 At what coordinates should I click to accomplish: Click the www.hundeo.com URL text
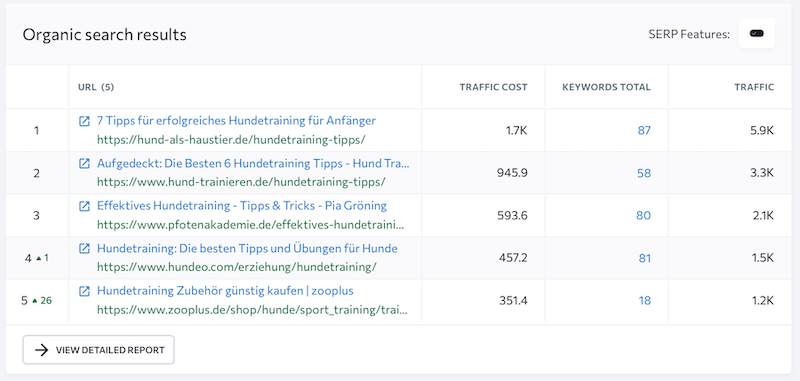(237, 267)
